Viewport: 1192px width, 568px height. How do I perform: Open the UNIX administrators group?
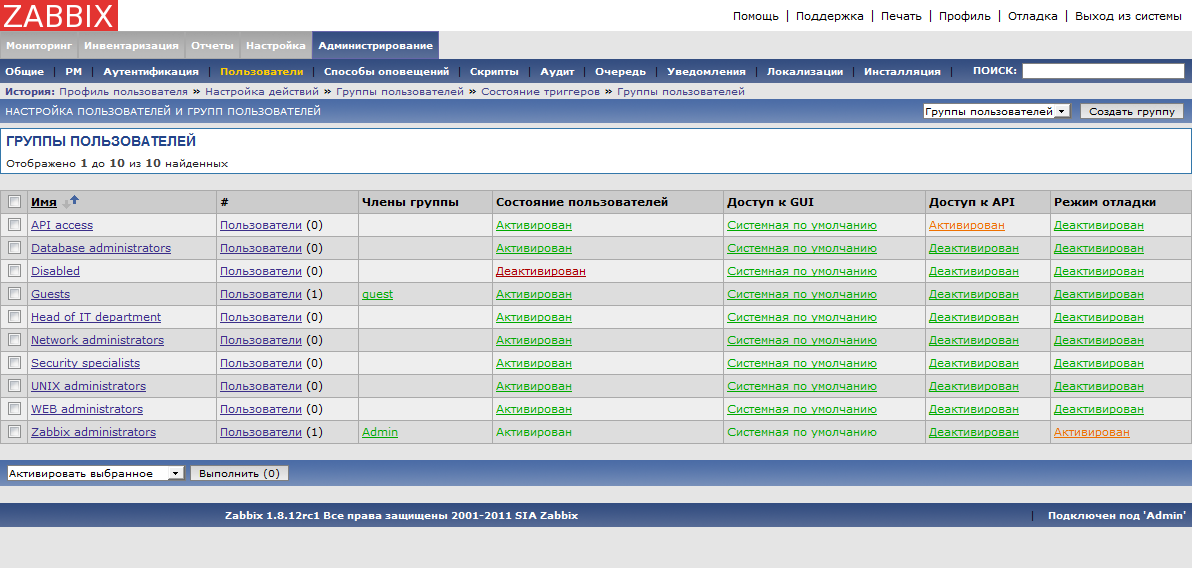(88, 386)
